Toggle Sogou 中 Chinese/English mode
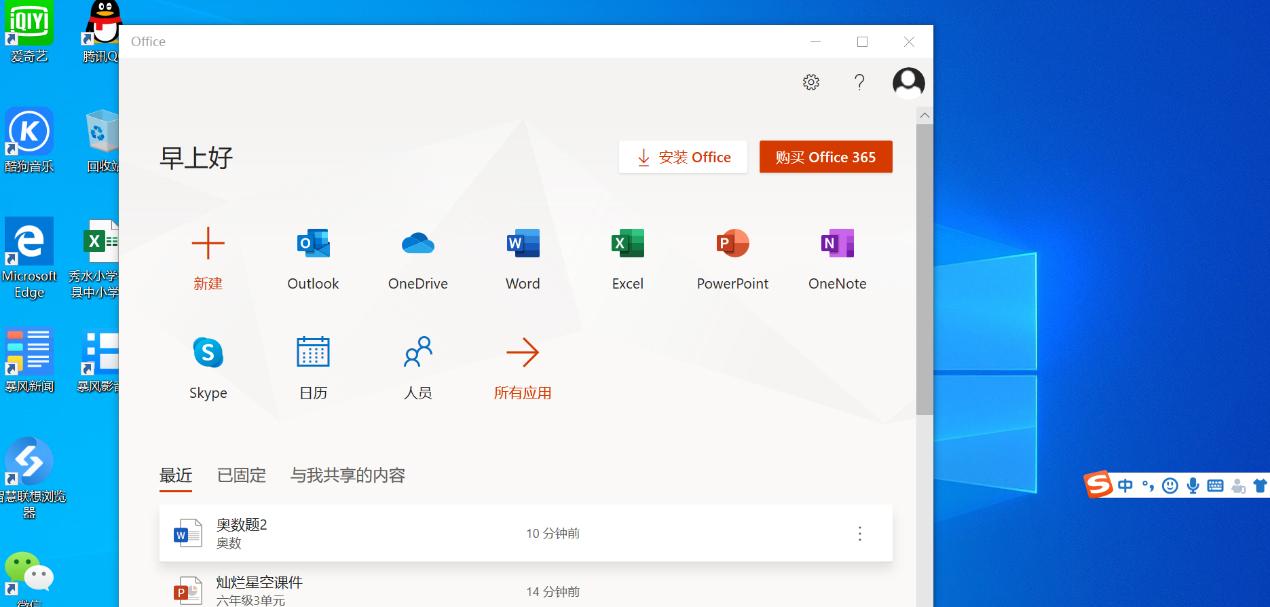This screenshot has width=1270, height=607. [x=1126, y=485]
